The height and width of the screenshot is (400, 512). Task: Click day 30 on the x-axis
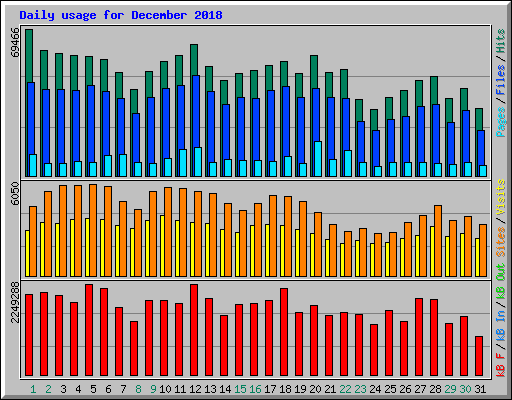coord(465,389)
